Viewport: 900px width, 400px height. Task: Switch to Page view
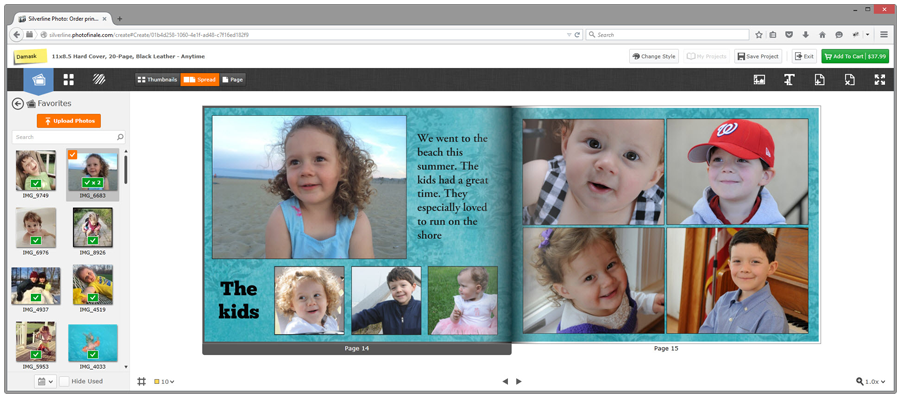coord(232,80)
